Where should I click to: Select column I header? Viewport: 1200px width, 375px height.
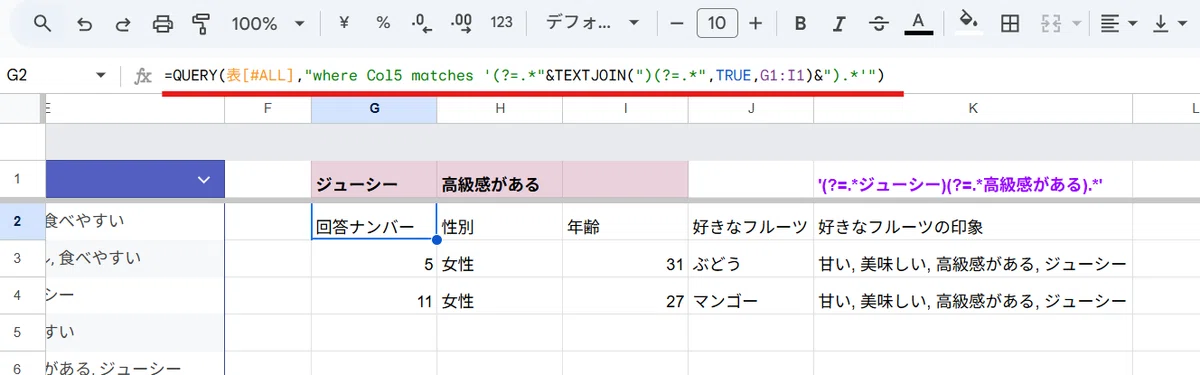point(625,108)
